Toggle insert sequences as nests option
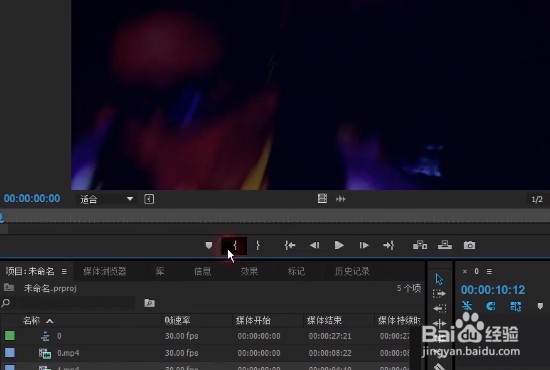Viewport: 550px width, 370px height. 467,306
